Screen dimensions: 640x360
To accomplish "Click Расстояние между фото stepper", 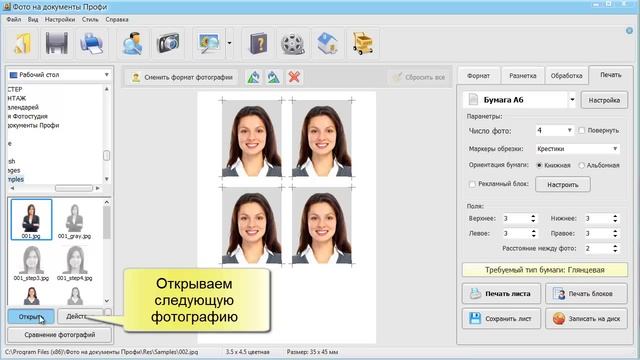I will [x=615, y=248].
